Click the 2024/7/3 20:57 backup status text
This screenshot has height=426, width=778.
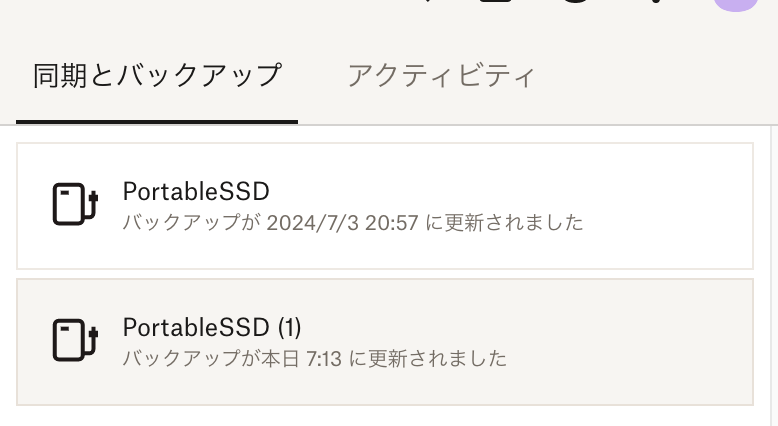352,222
